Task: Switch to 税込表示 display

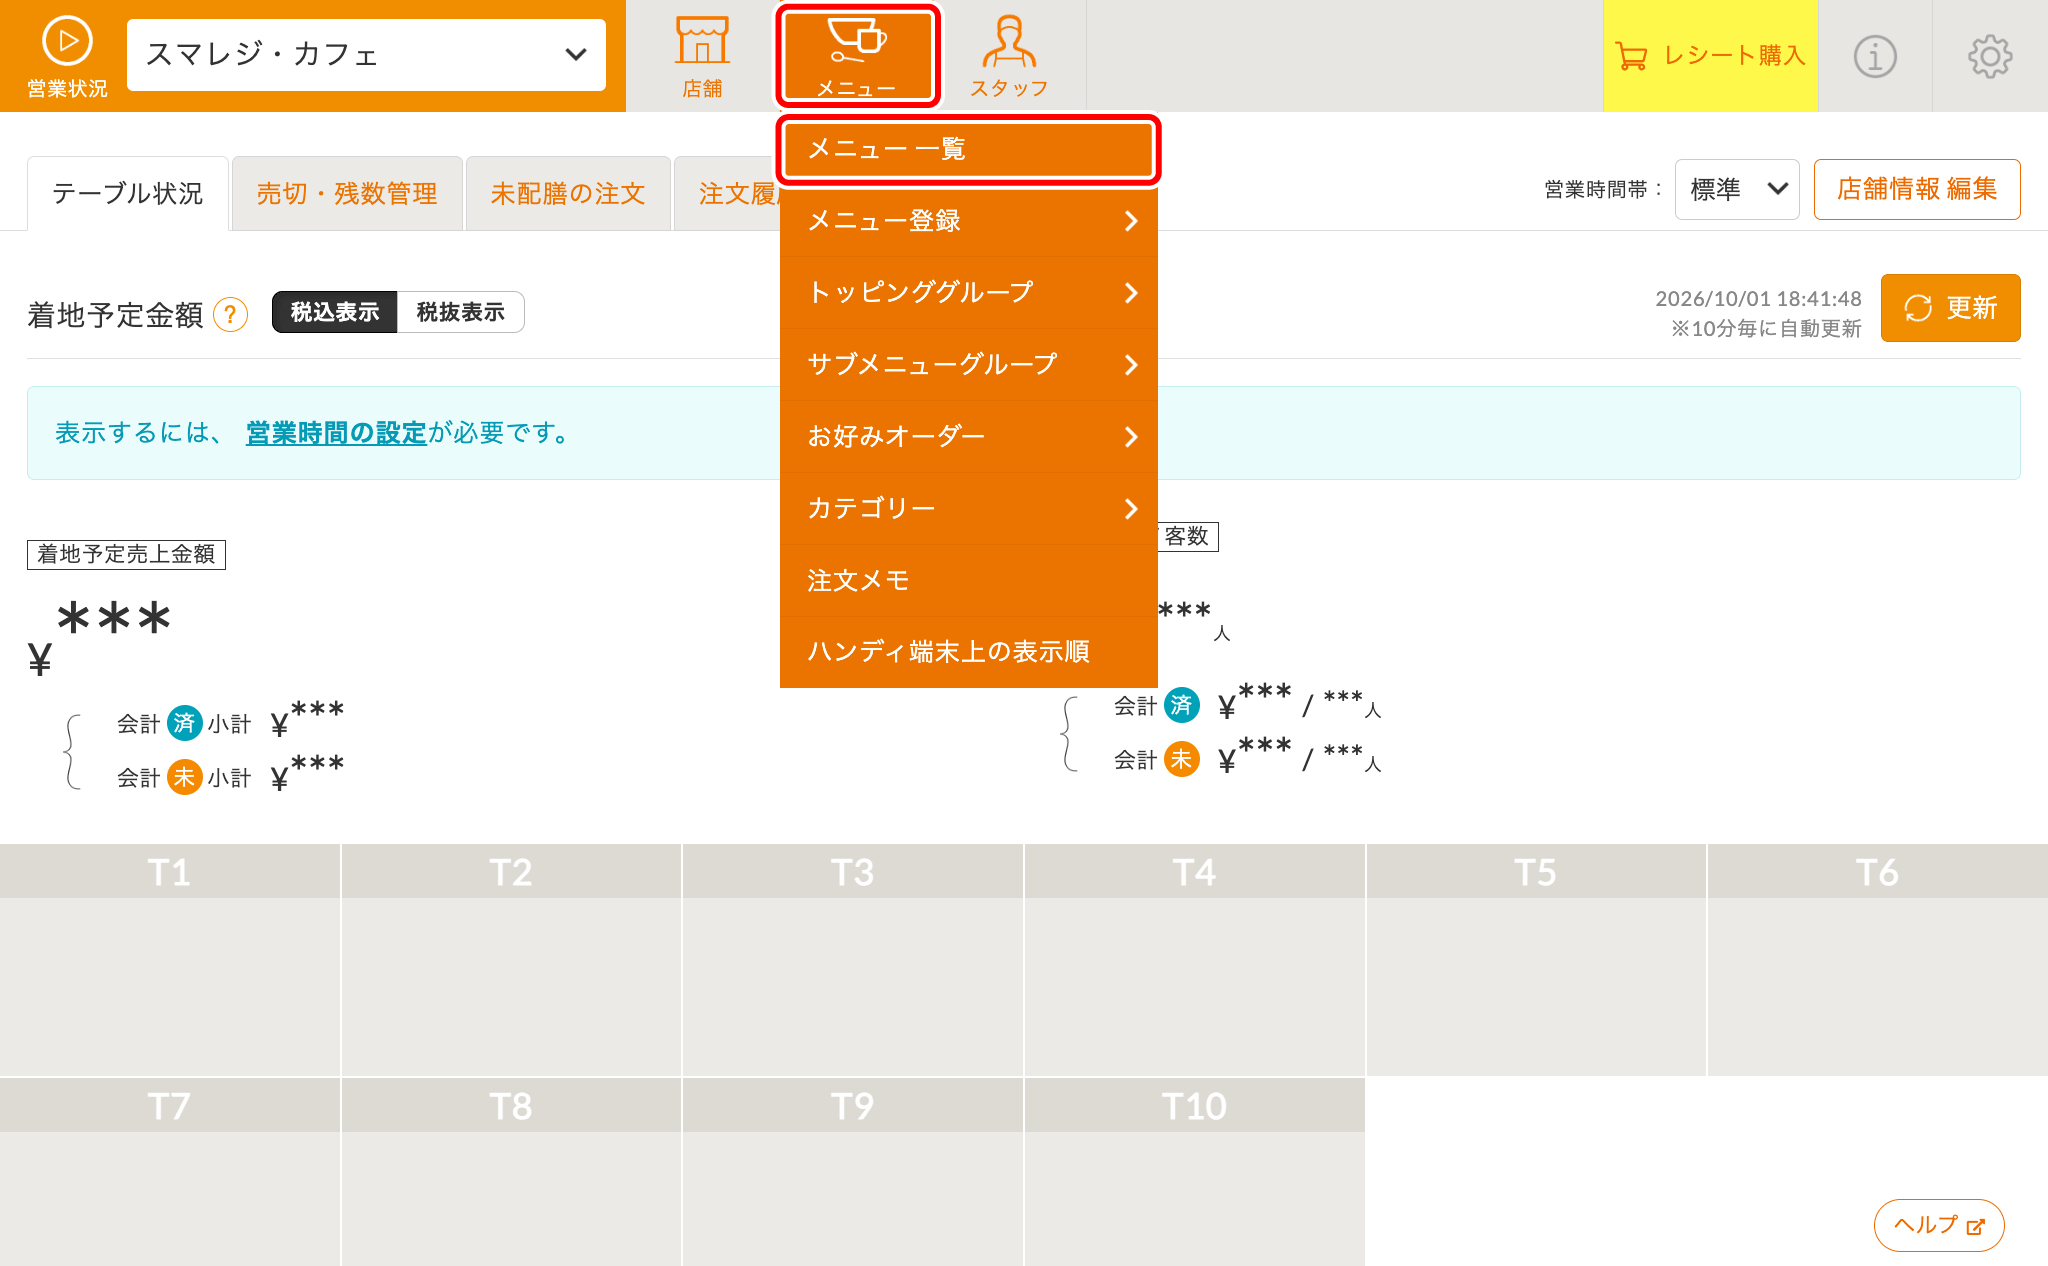Action: (x=335, y=312)
